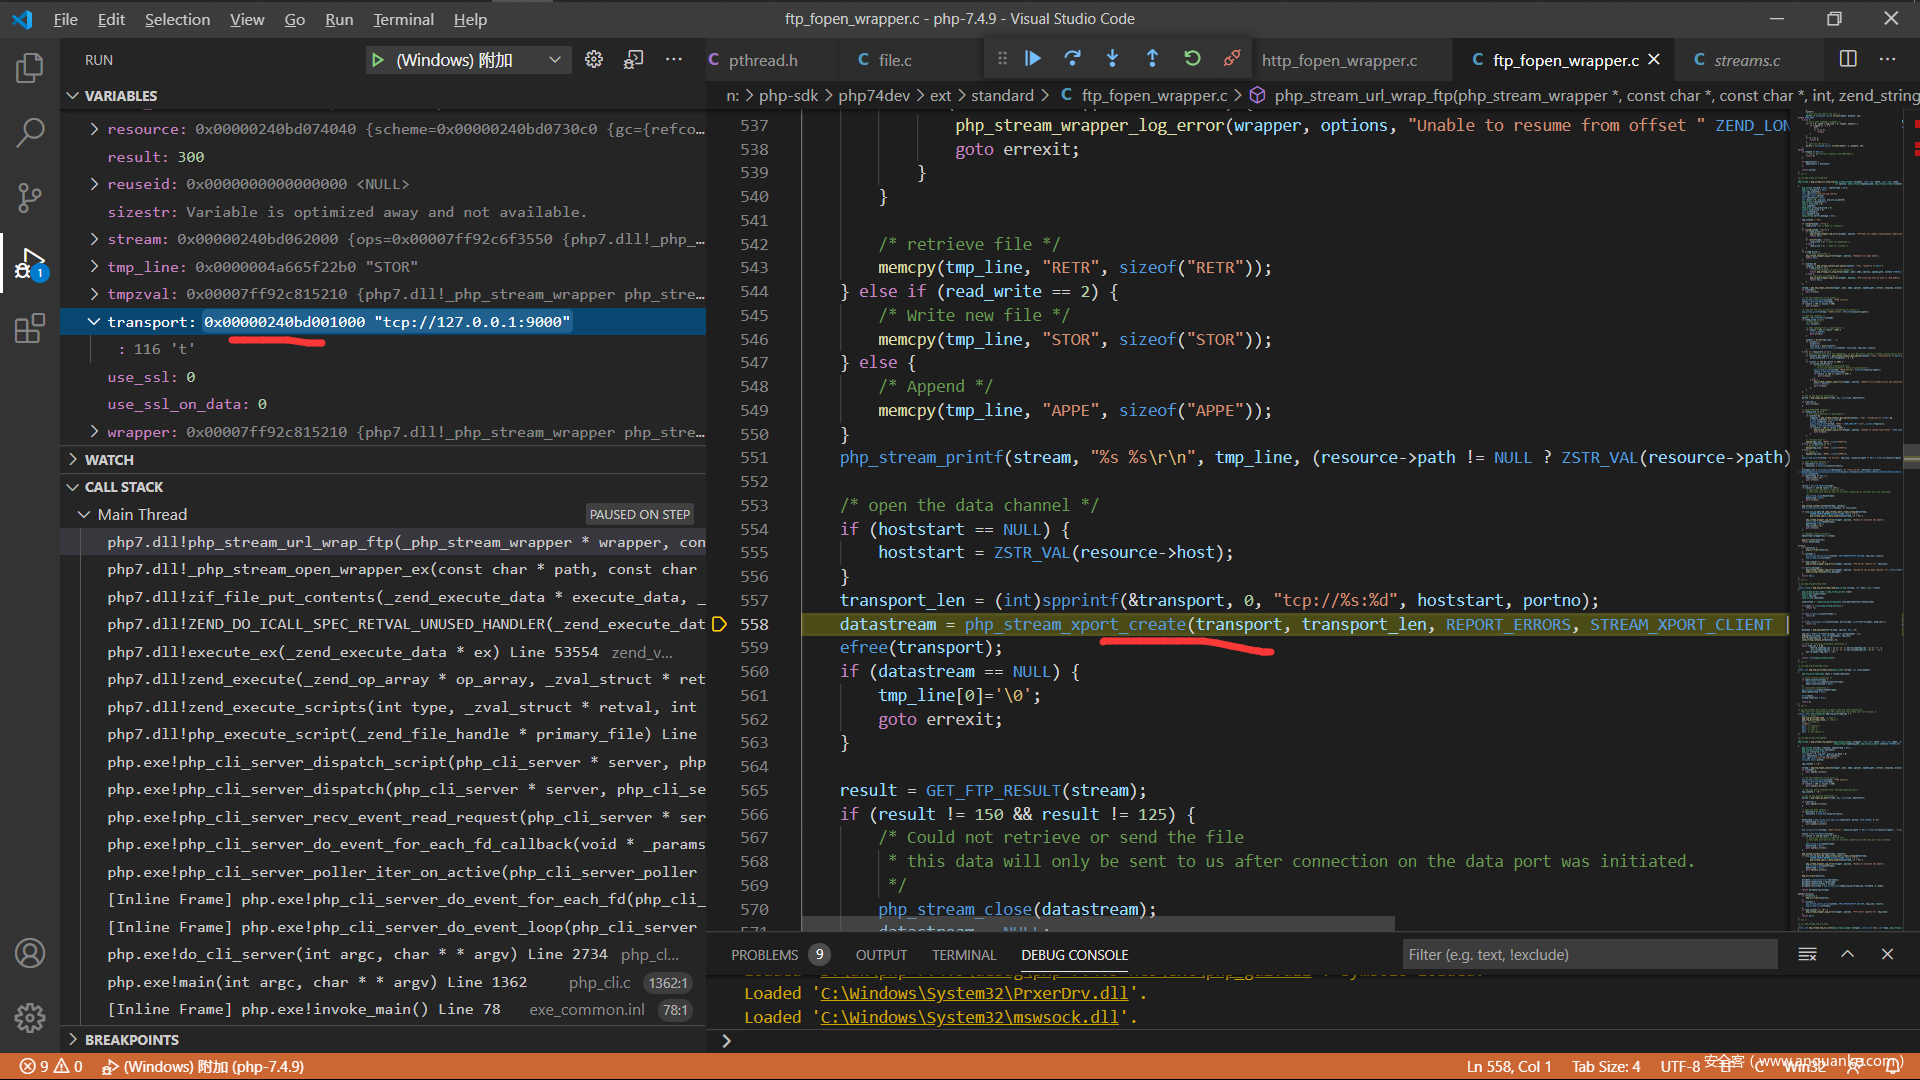Click the Step Out debug icon
1920x1080 pixels.
(x=1152, y=59)
